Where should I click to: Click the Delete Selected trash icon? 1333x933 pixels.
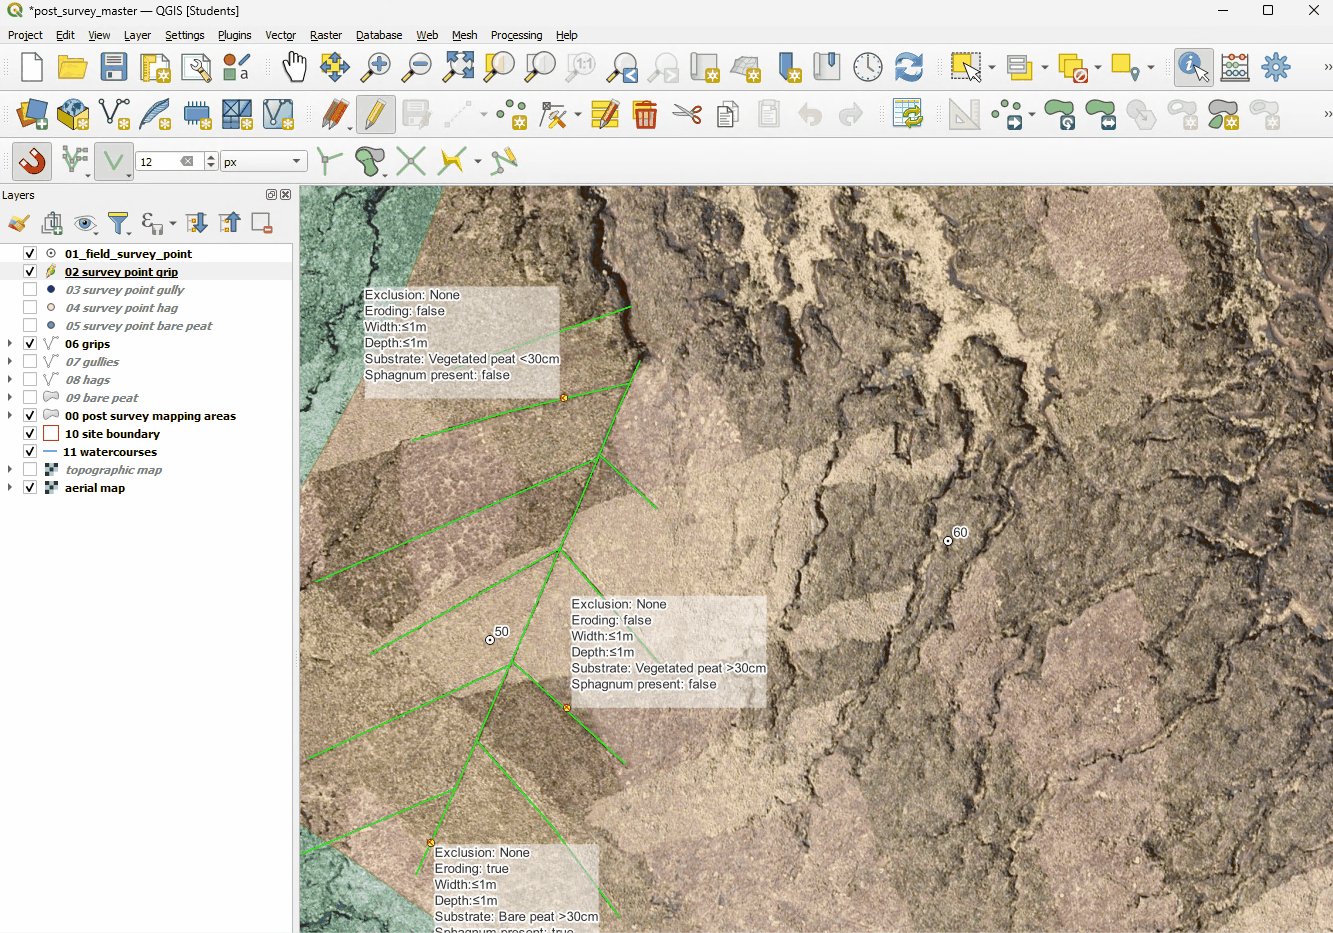tap(645, 115)
